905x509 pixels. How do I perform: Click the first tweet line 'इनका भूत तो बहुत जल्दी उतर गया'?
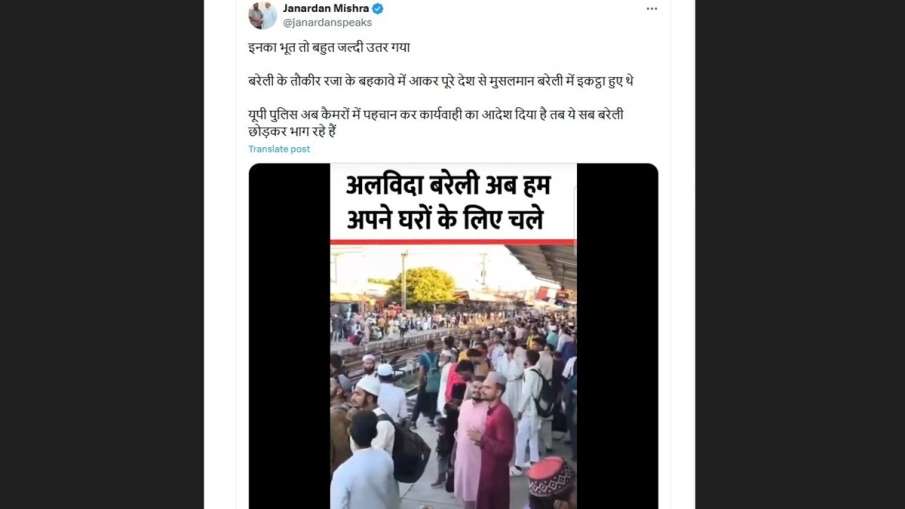point(329,47)
